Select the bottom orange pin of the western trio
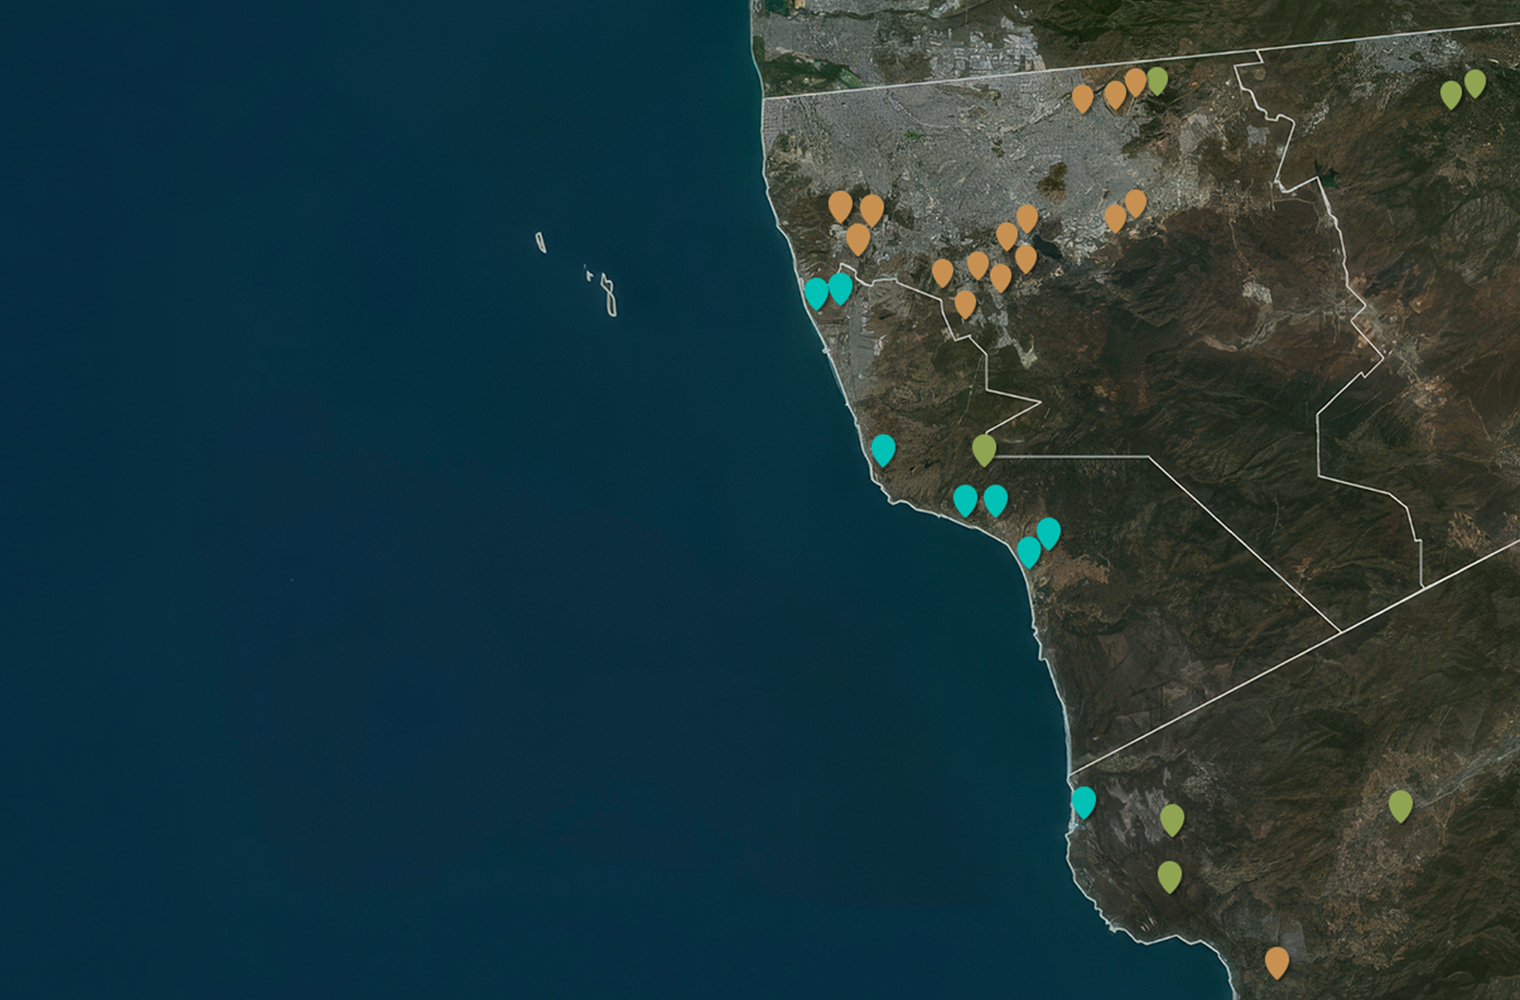The image size is (1520, 1000). pos(858,239)
